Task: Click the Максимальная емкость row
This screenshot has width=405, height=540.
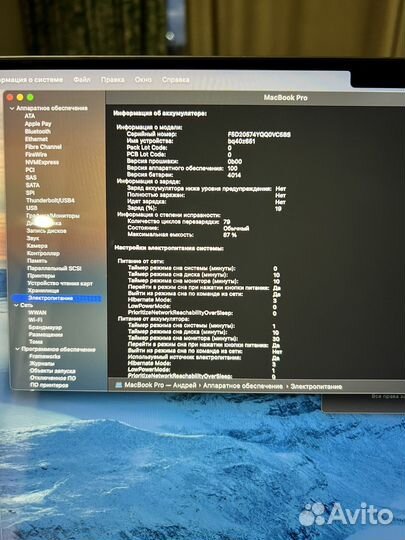Action: 183,235
